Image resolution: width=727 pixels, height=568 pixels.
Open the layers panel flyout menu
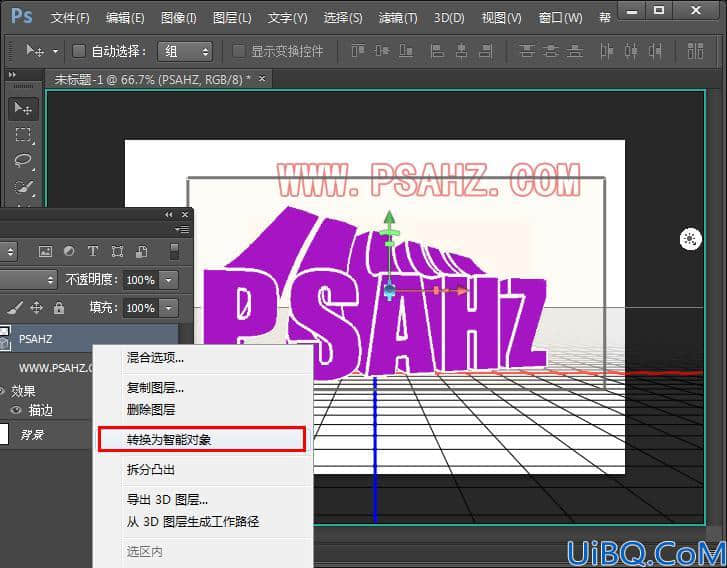183,229
